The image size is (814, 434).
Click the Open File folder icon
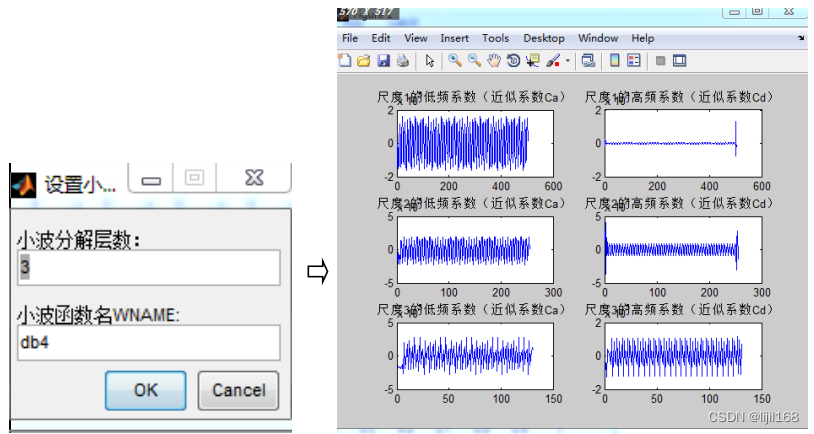coord(364,61)
